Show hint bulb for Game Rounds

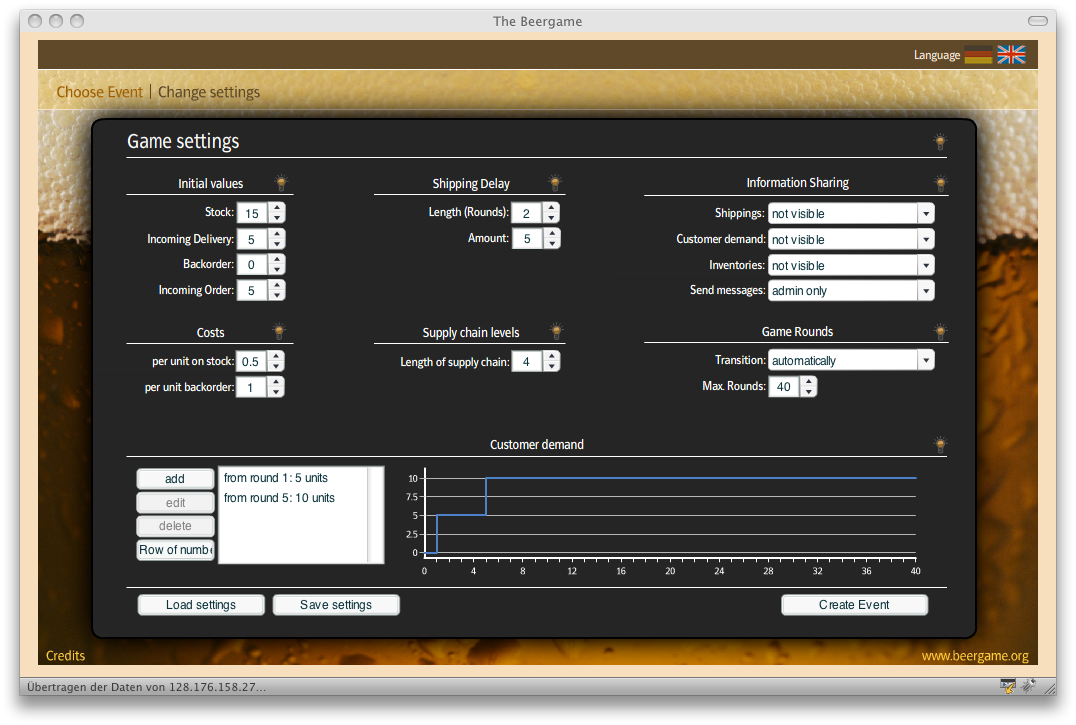pyautogui.click(x=940, y=332)
